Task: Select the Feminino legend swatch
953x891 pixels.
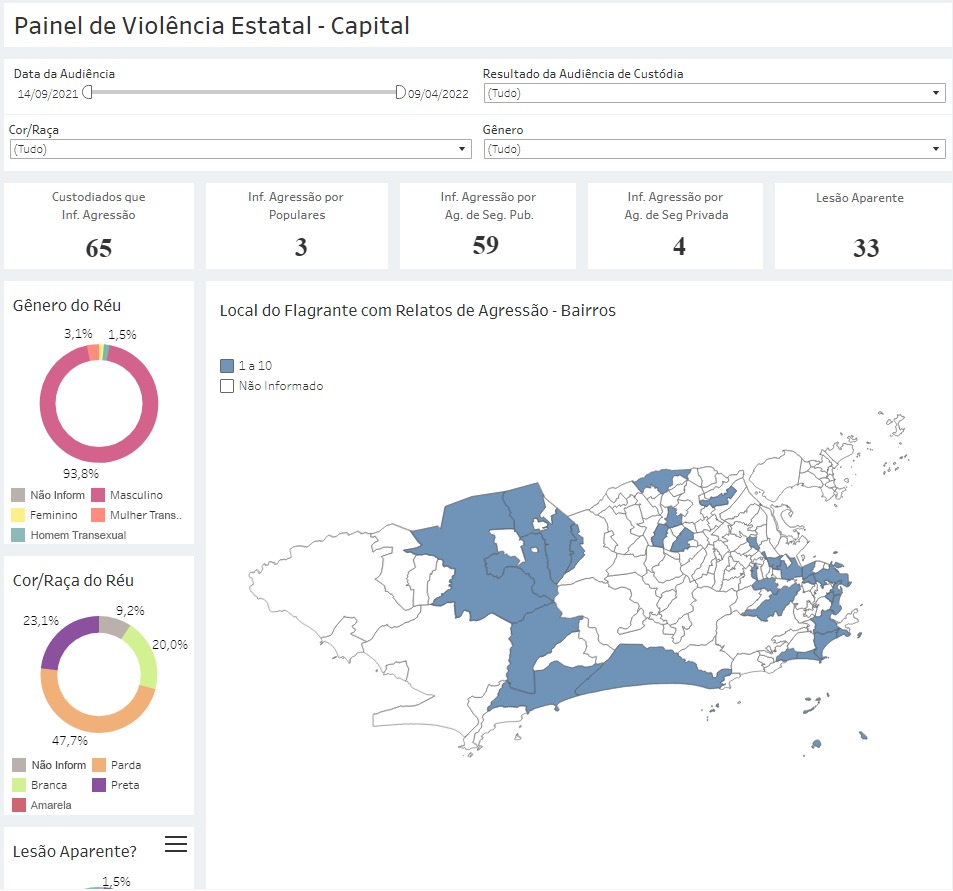Action: pyautogui.click(x=18, y=515)
